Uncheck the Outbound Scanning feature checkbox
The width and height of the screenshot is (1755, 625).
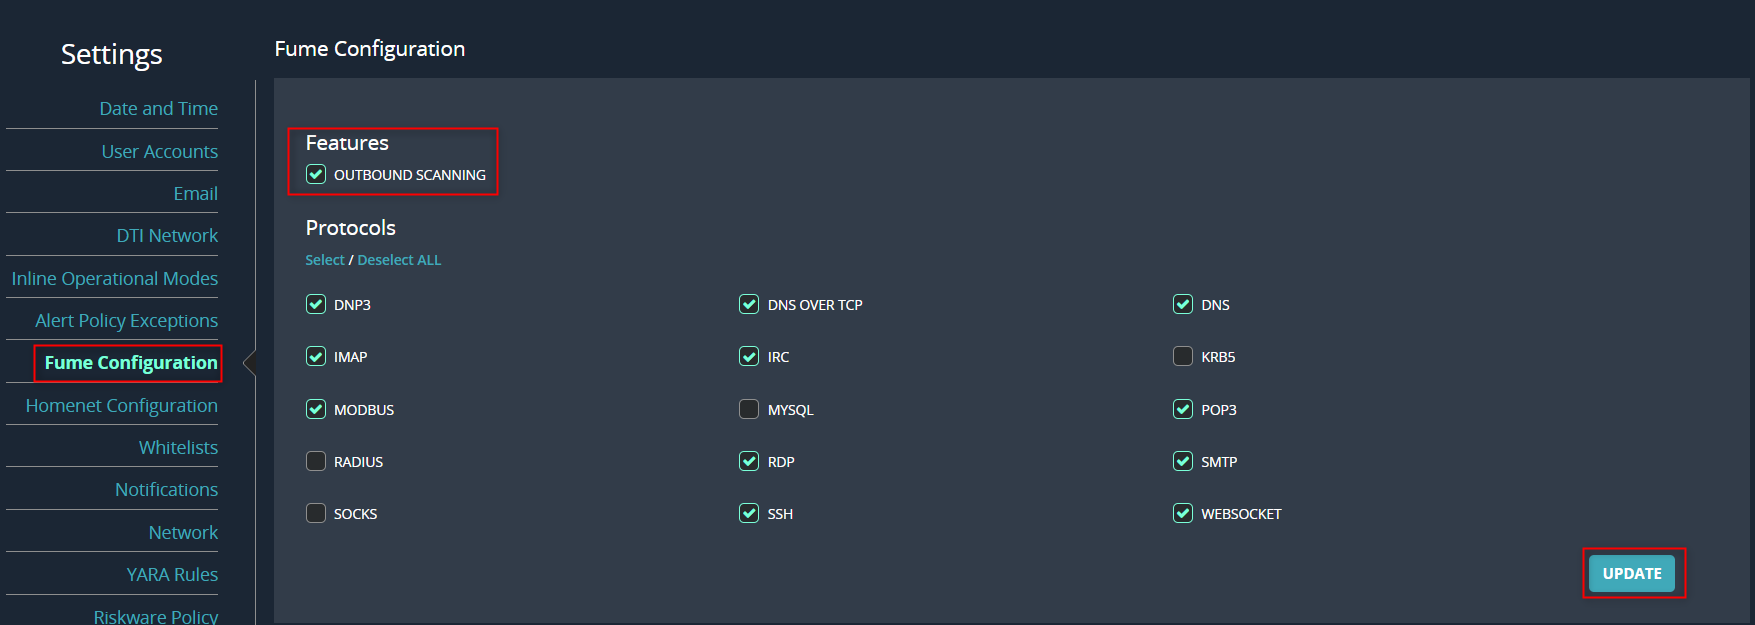(316, 174)
